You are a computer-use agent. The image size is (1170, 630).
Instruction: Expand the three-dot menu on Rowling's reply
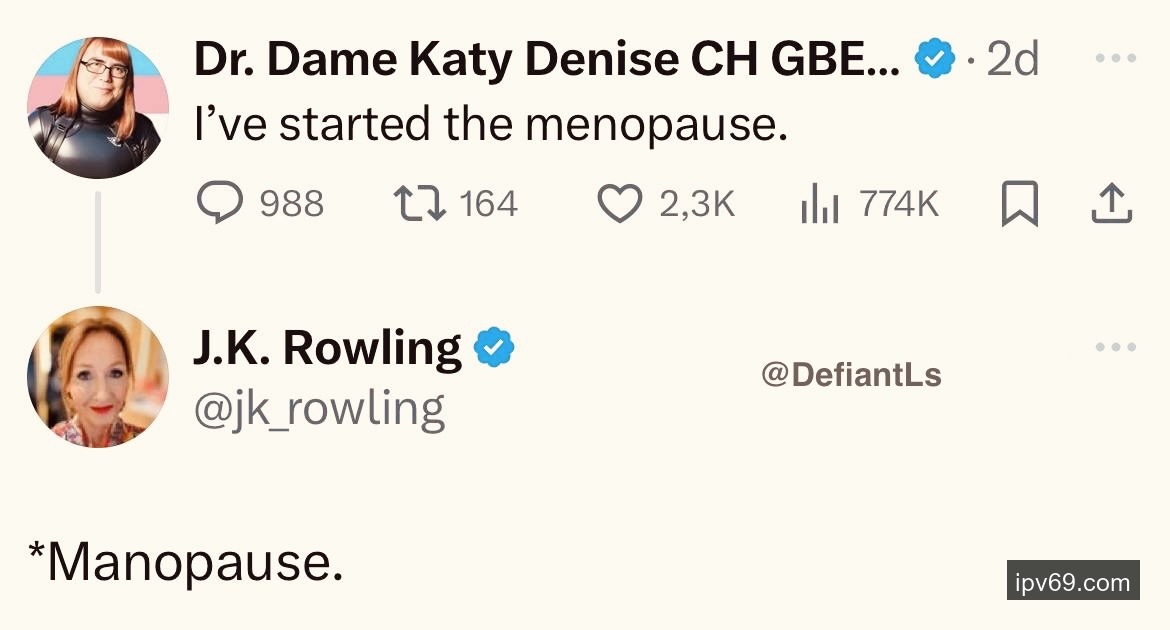click(1115, 348)
